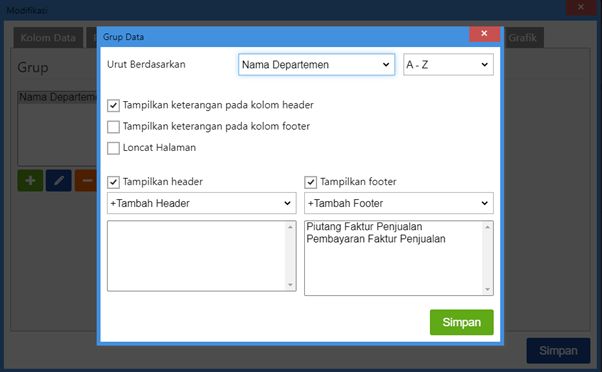This screenshot has height=372, width=602.
Task: Click the orange remove group icon
Action: click(x=86, y=180)
